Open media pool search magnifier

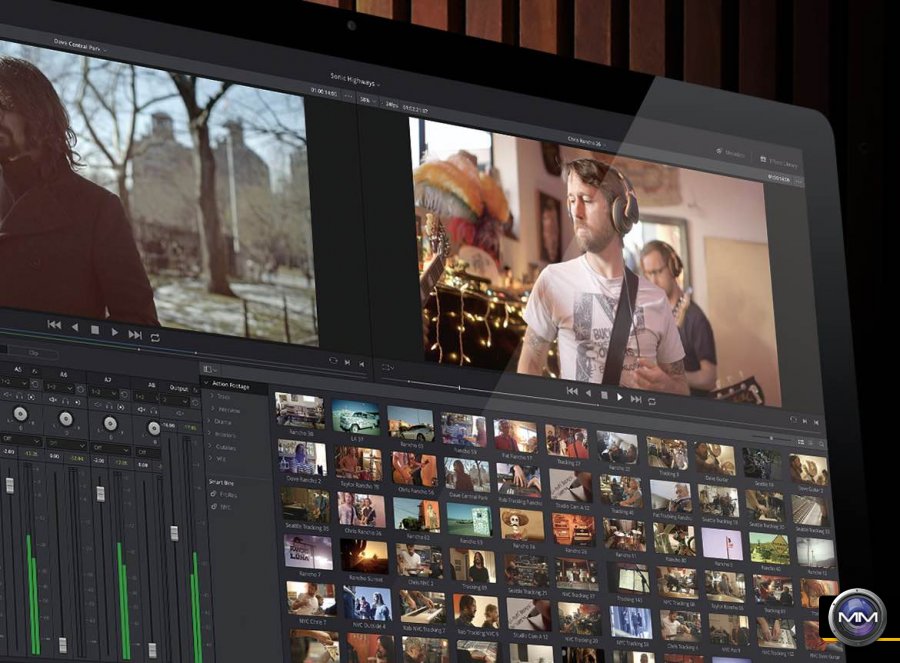[x=821, y=444]
